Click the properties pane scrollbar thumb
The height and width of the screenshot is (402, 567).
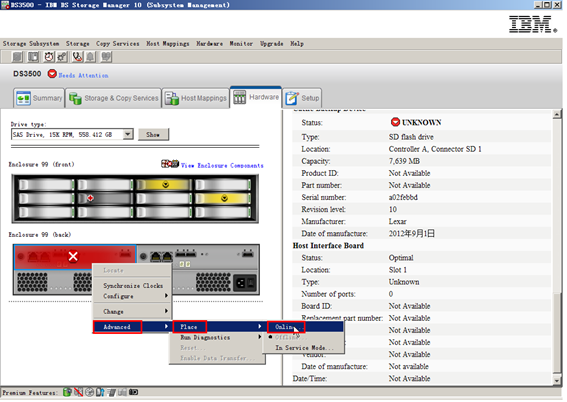click(x=557, y=333)
